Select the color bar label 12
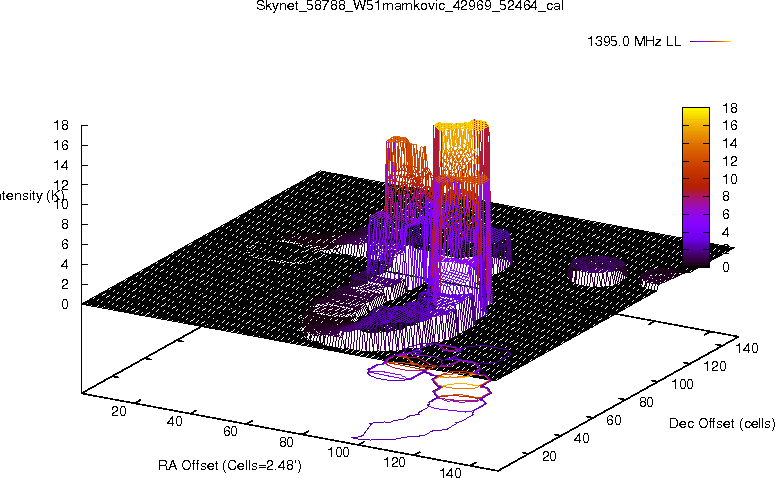The image size is (775, 478). pos(730,161)
